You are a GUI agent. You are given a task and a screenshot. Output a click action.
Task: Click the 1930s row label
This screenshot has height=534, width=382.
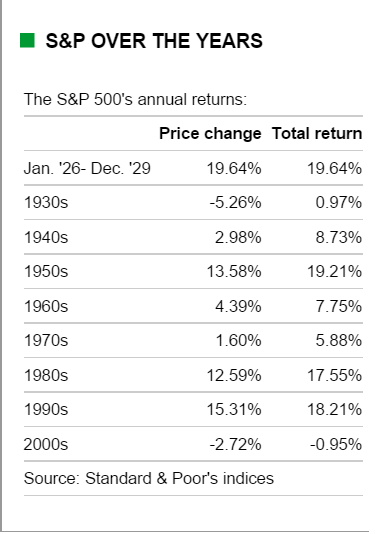(x=46, y=202)
